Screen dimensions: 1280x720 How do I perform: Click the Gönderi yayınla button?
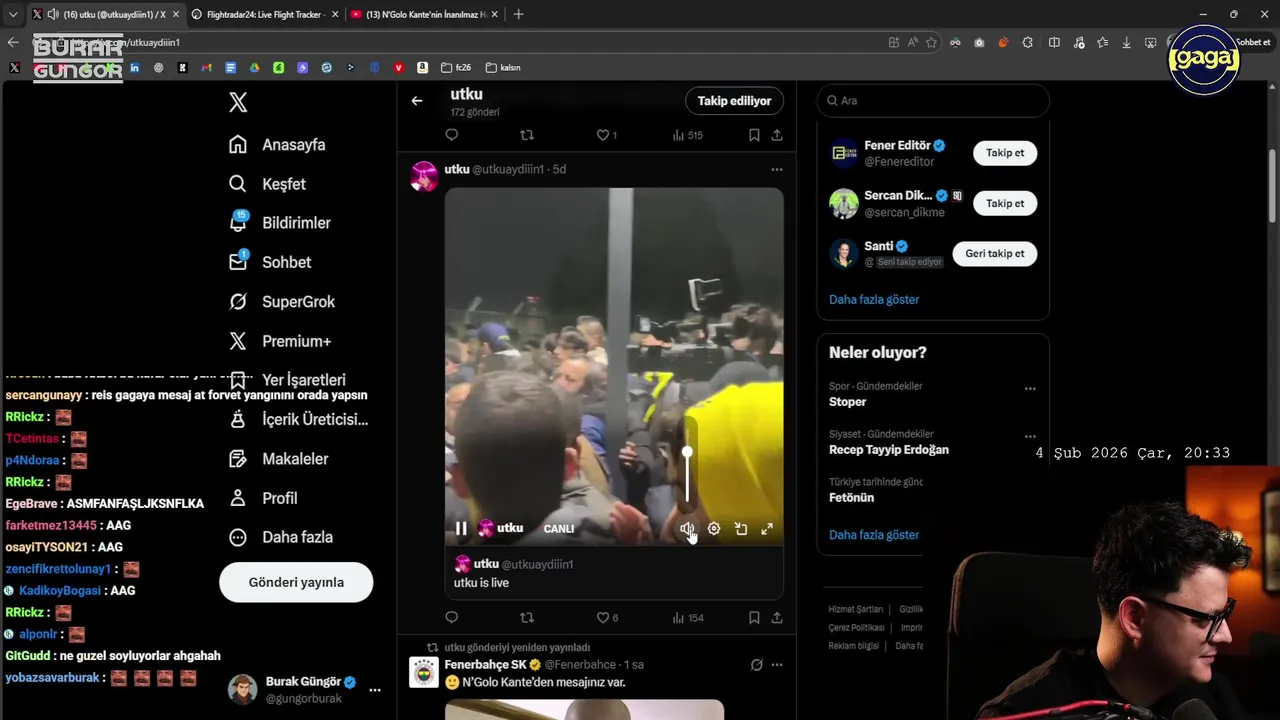click(296, 582)
